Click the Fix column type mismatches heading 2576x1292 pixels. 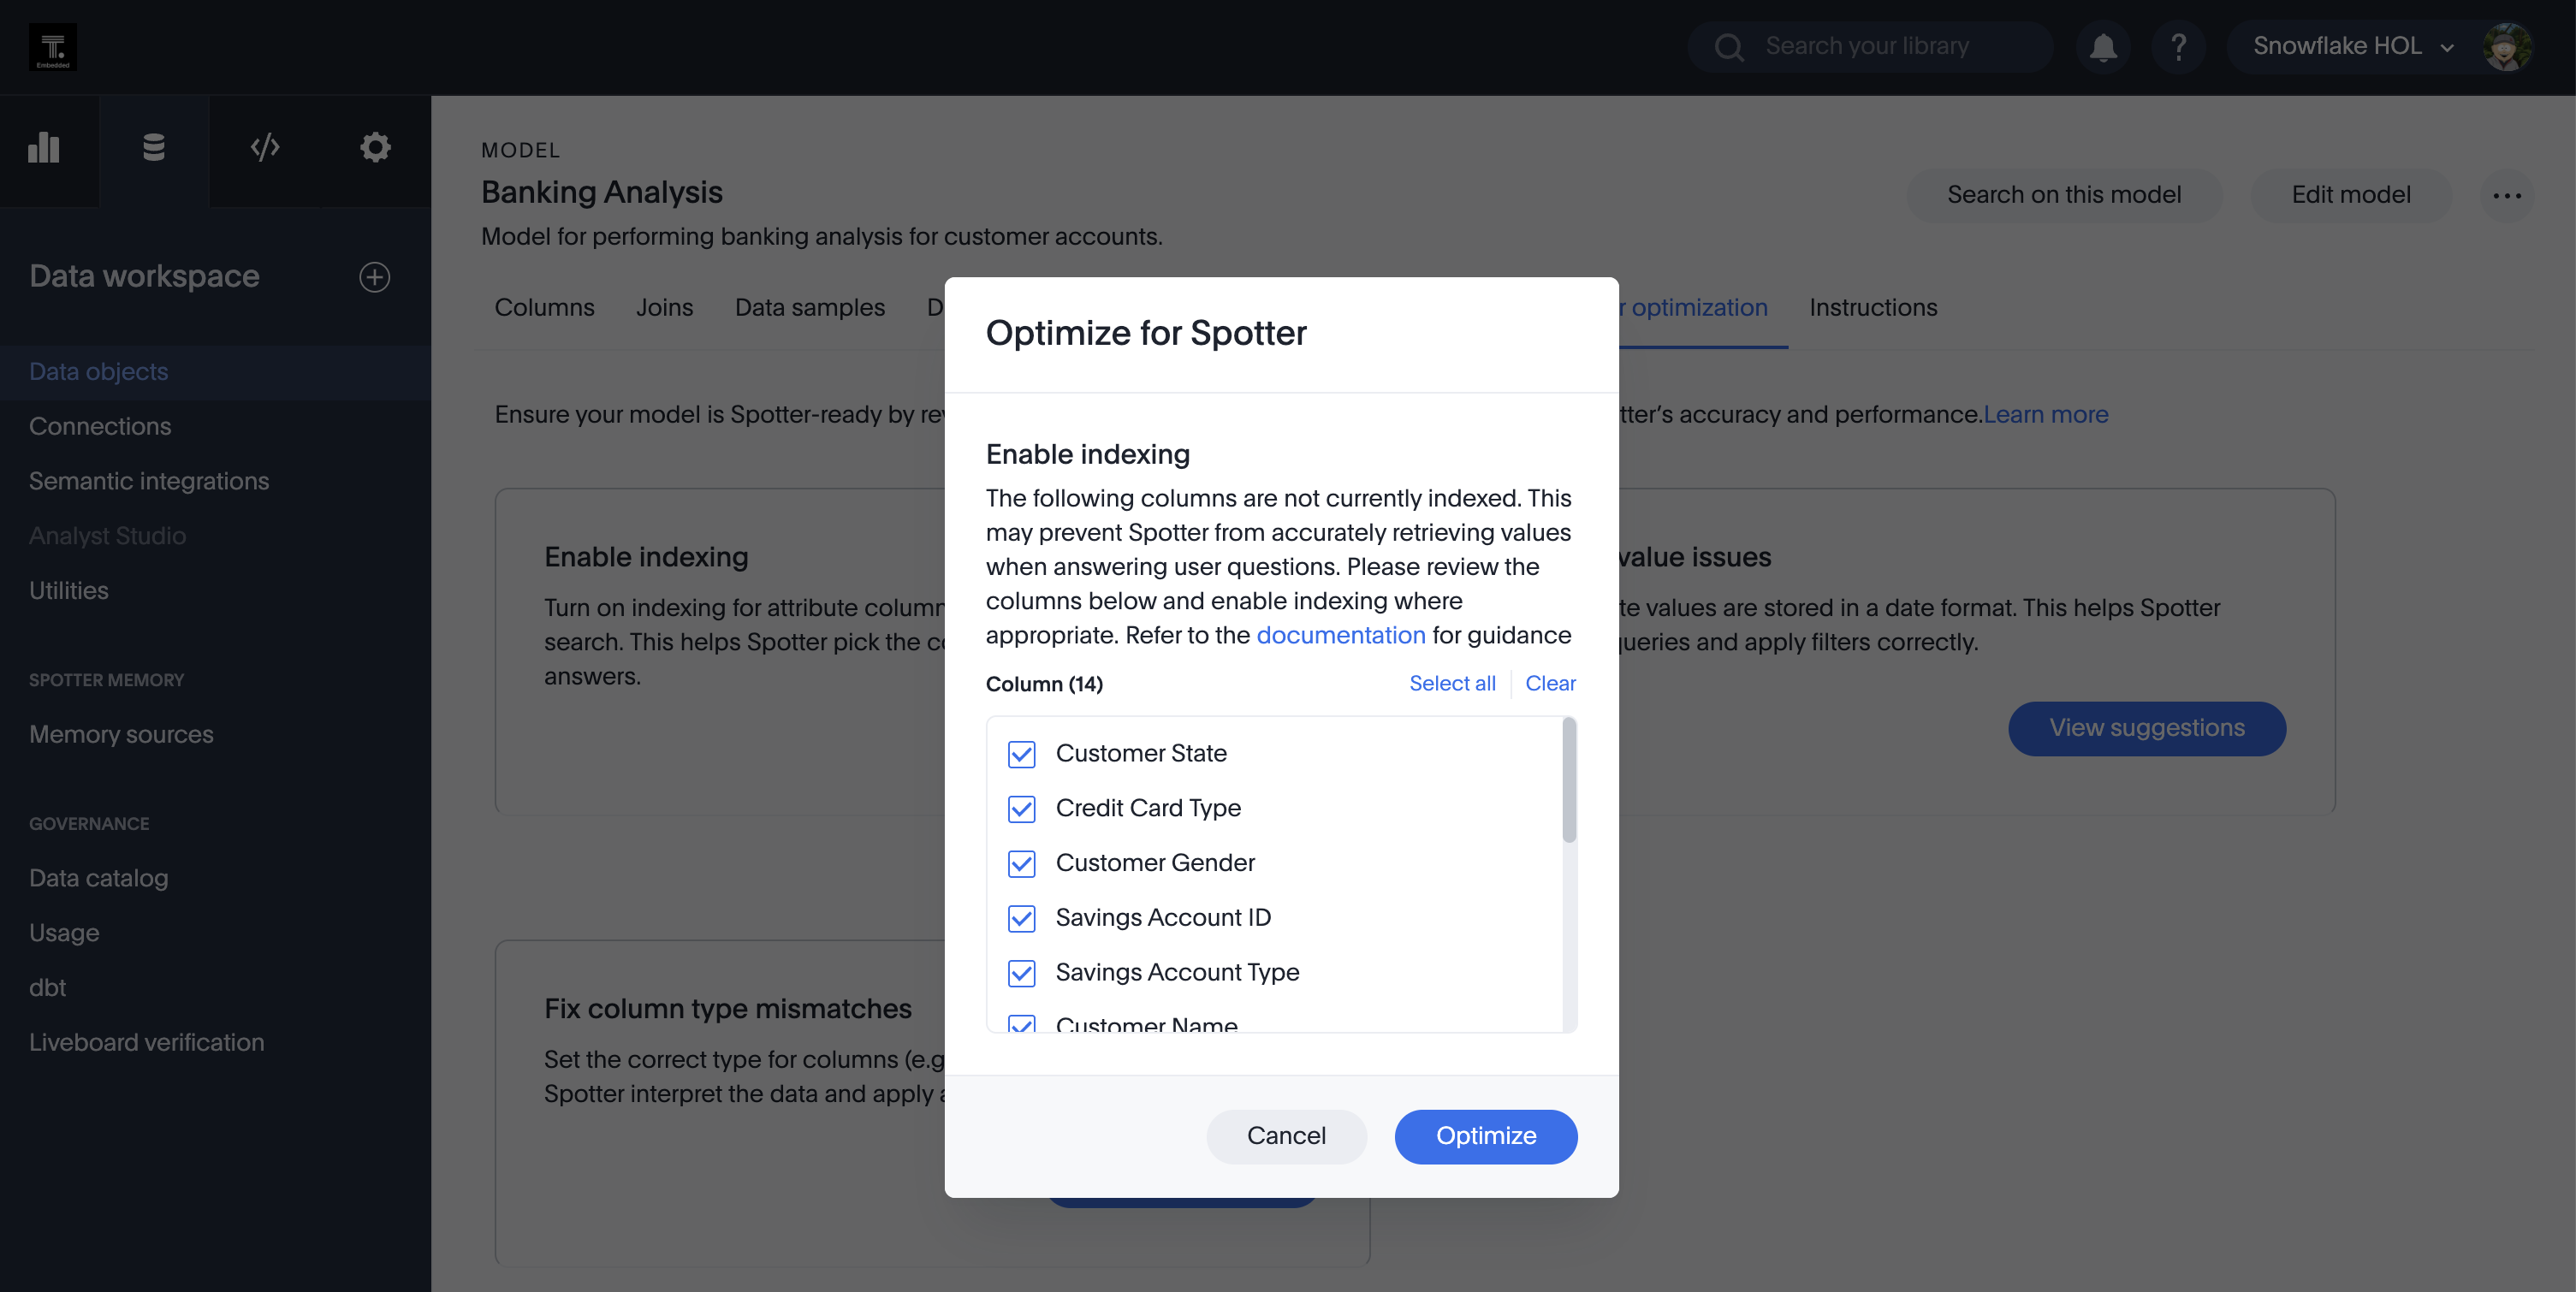coord(728,1009)
